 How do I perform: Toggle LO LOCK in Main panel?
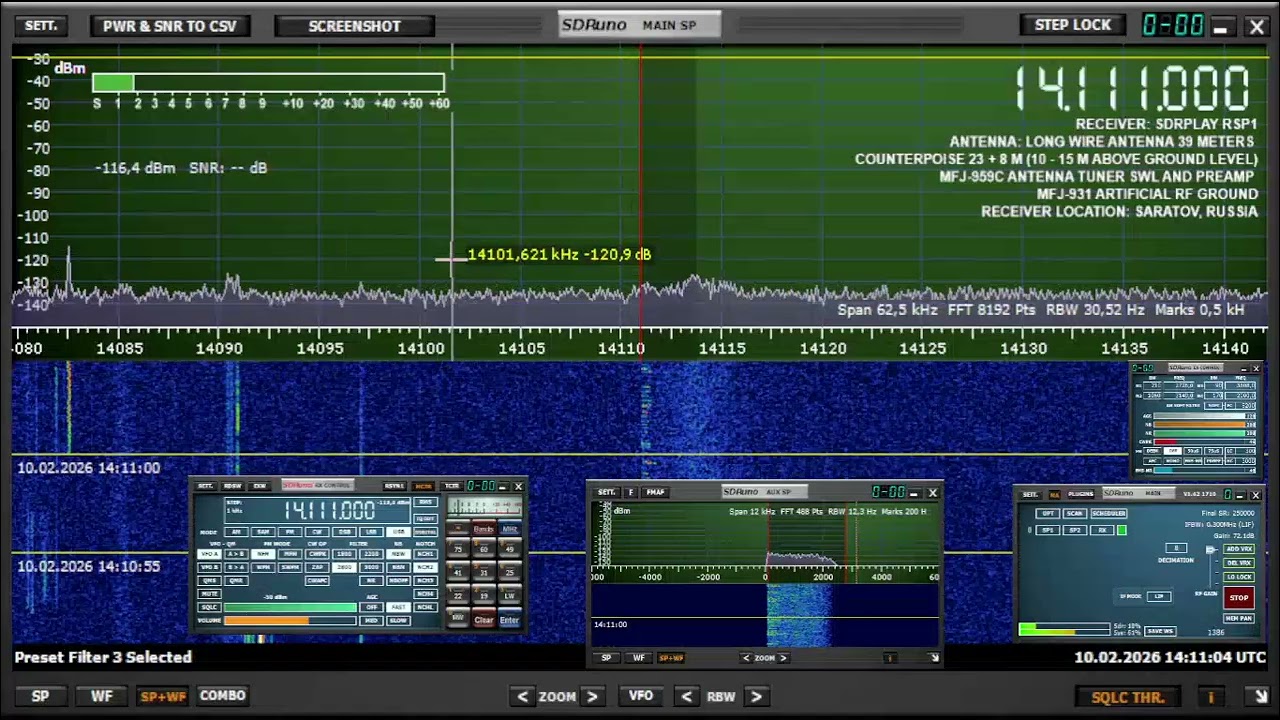click(1239, 577)
